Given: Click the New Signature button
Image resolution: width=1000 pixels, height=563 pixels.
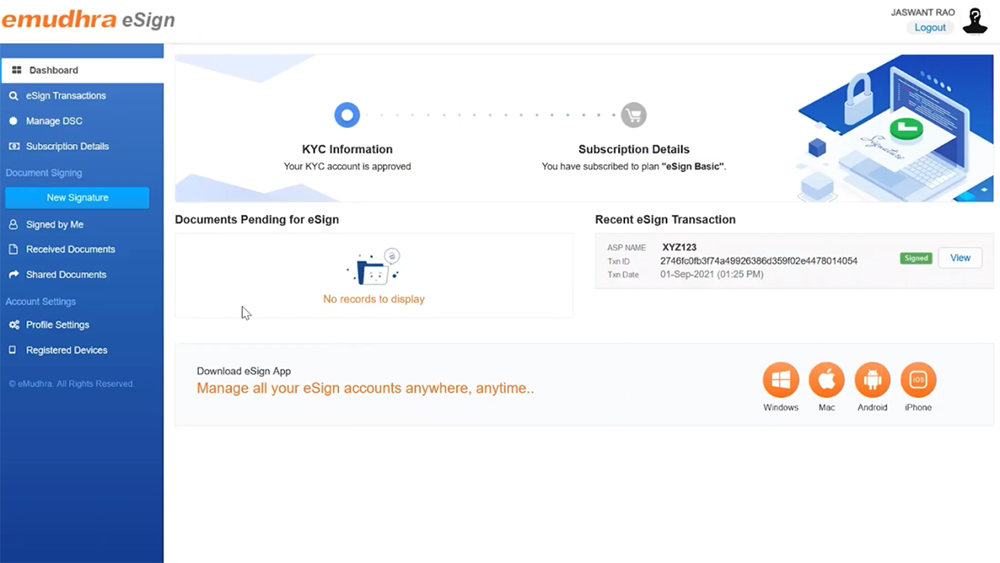Looking at the screenshot, I should click(77, 198).
